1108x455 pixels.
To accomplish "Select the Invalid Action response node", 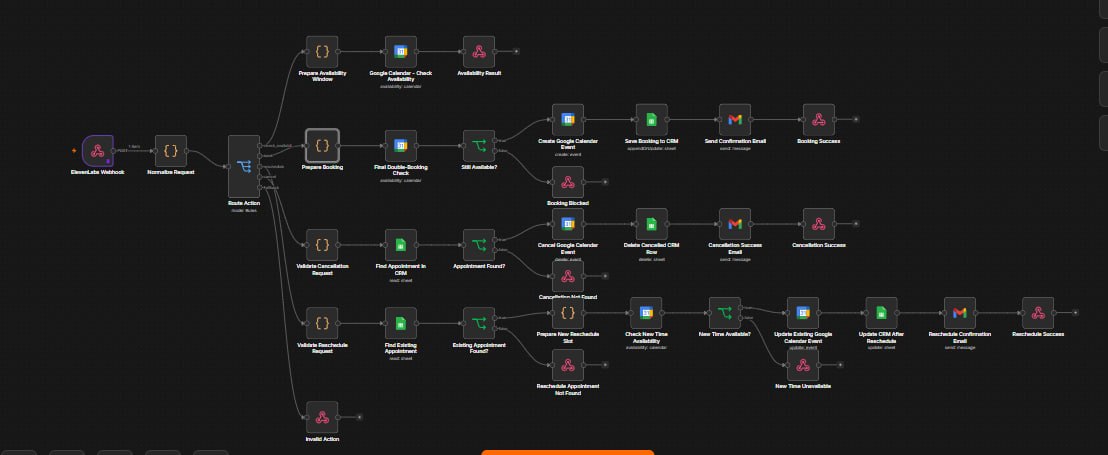I will click(x=322, y=417).
